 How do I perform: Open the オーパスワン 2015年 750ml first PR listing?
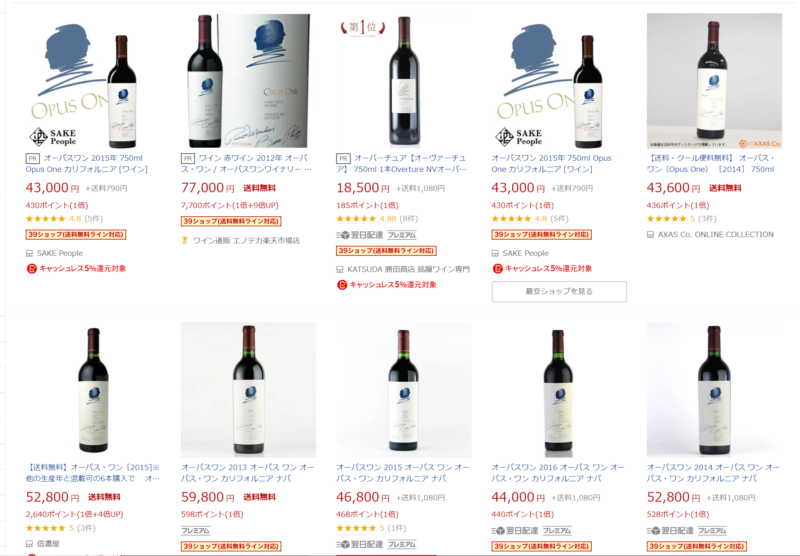point(87,164)
